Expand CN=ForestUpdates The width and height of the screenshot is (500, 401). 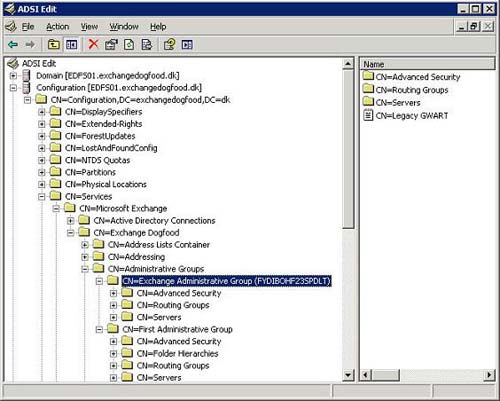click(42, 136)
